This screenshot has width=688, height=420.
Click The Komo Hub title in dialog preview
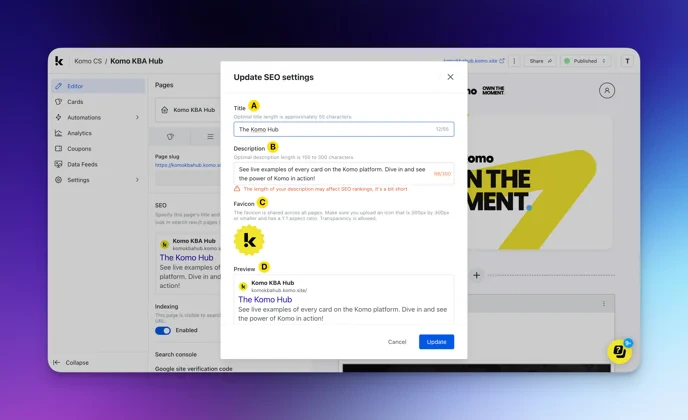pyautogui.click(x=265, y=300)
